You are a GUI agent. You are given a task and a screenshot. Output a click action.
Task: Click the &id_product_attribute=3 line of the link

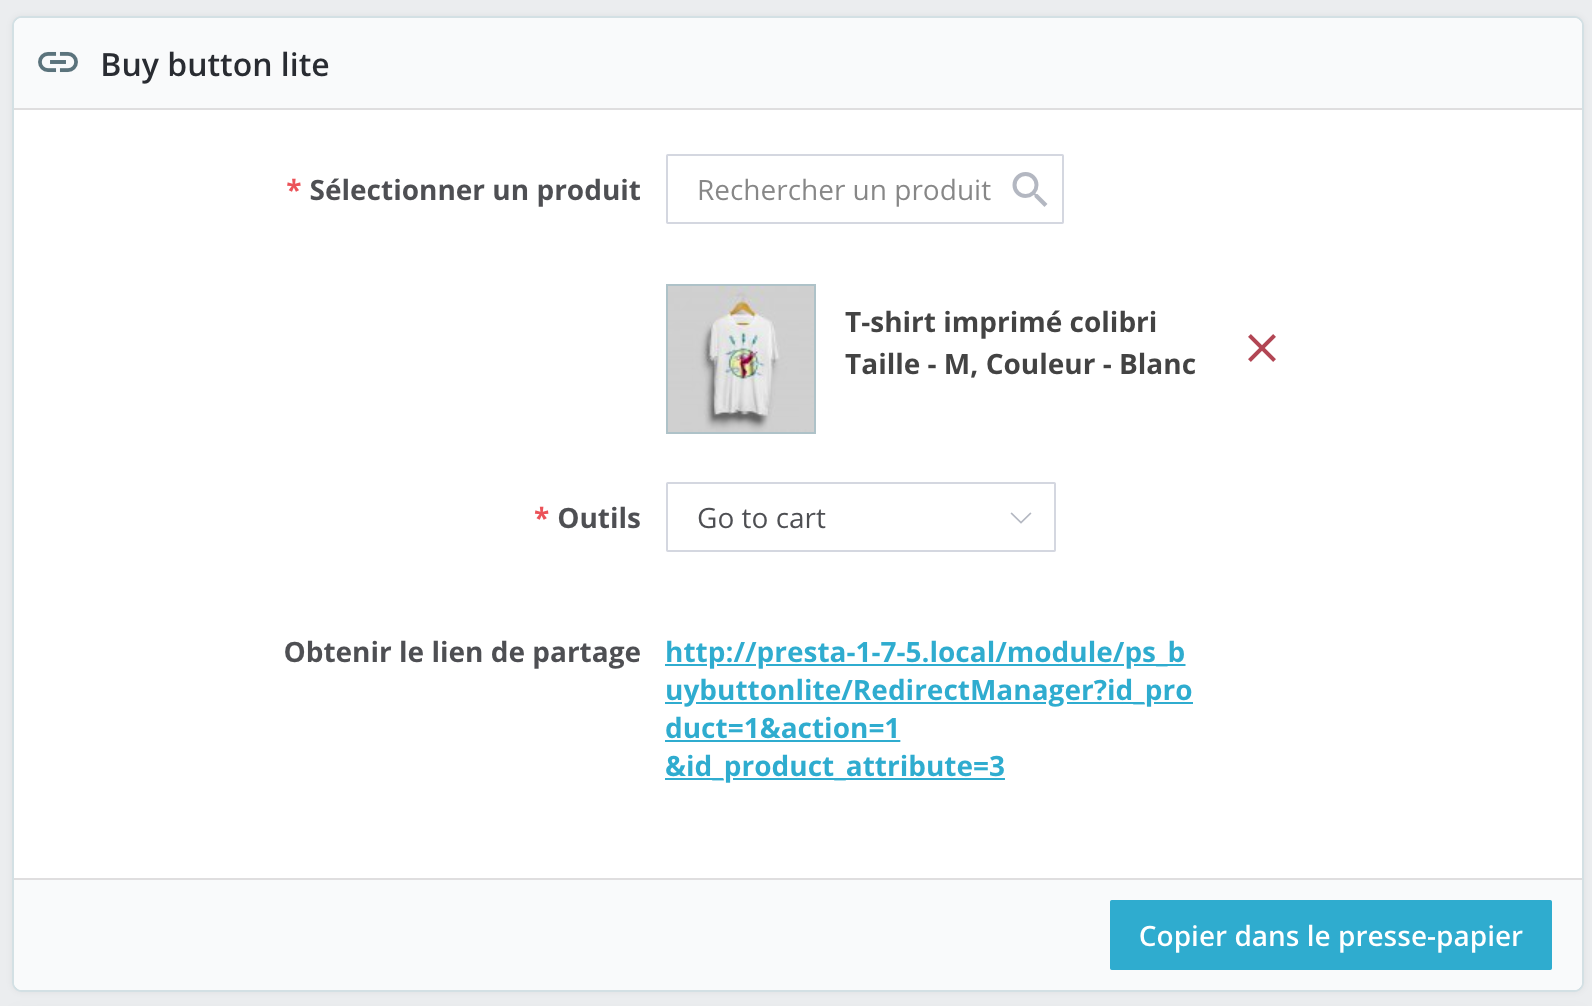pos(835,767)
